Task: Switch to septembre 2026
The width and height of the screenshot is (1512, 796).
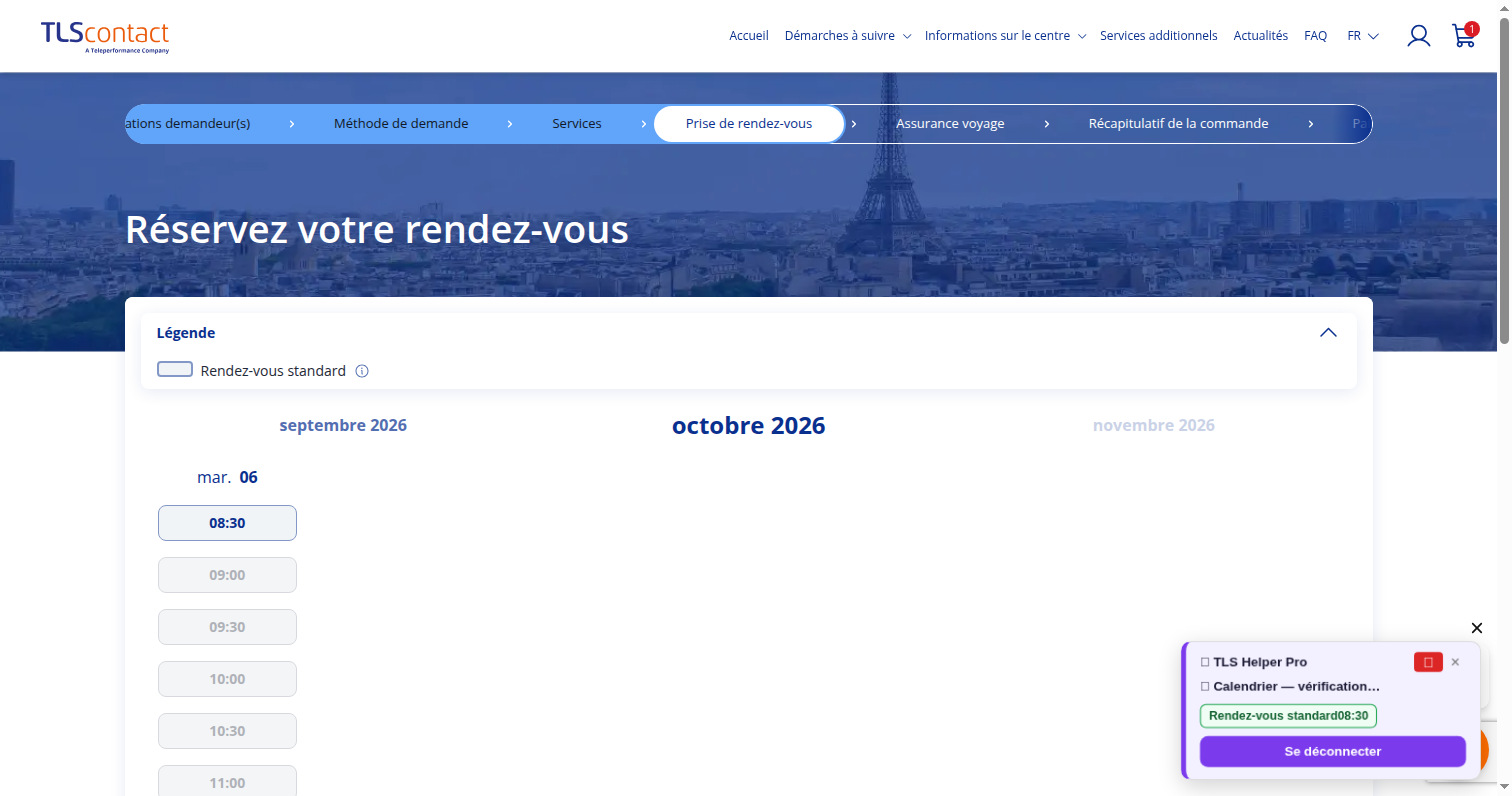Action: coord(343,425)
